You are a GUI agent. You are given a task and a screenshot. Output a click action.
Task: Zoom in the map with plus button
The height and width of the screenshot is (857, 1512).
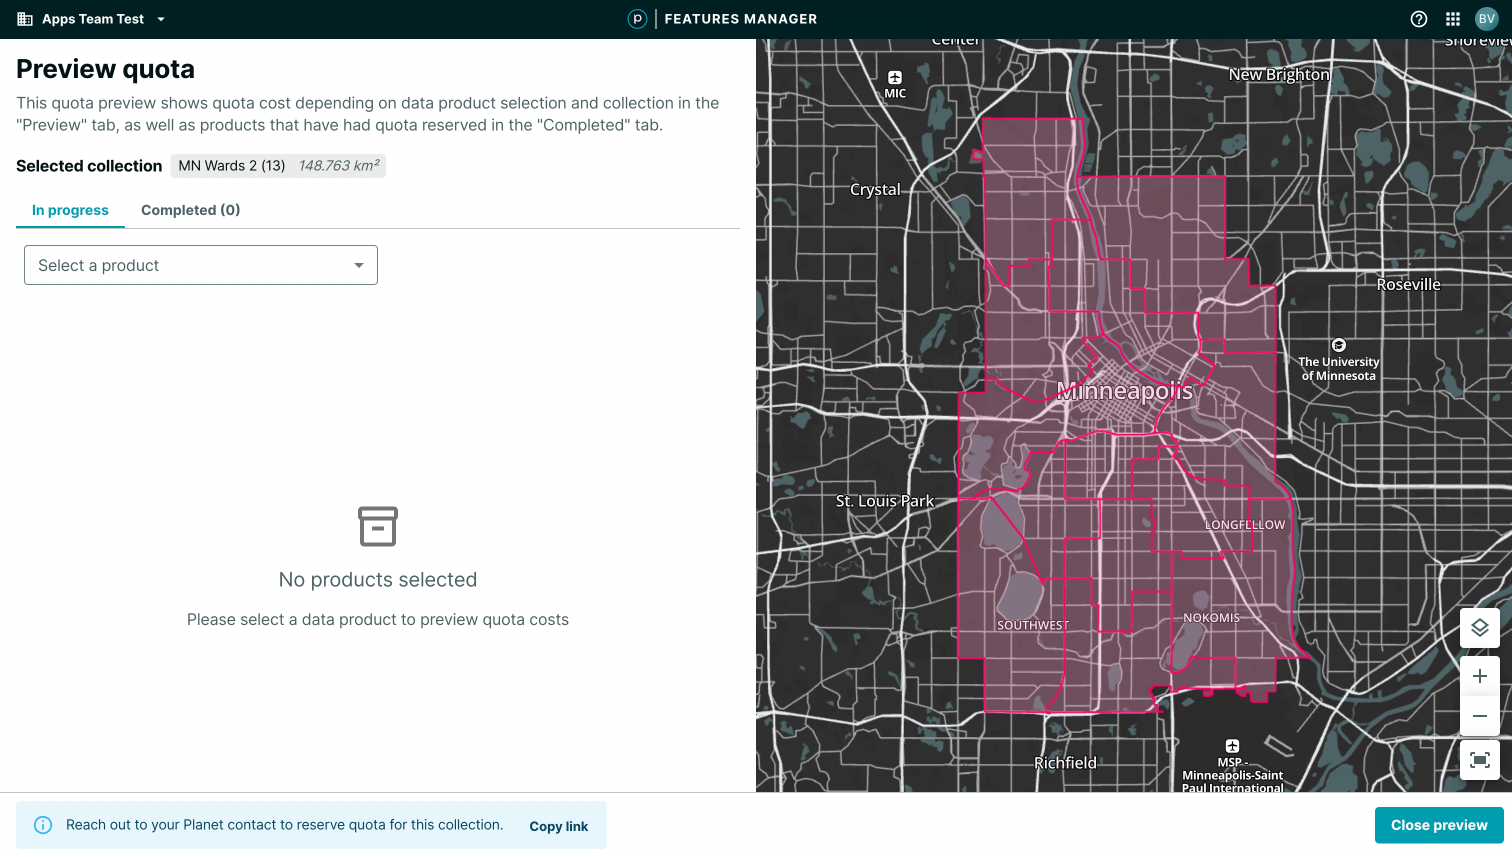point(1480,676)
